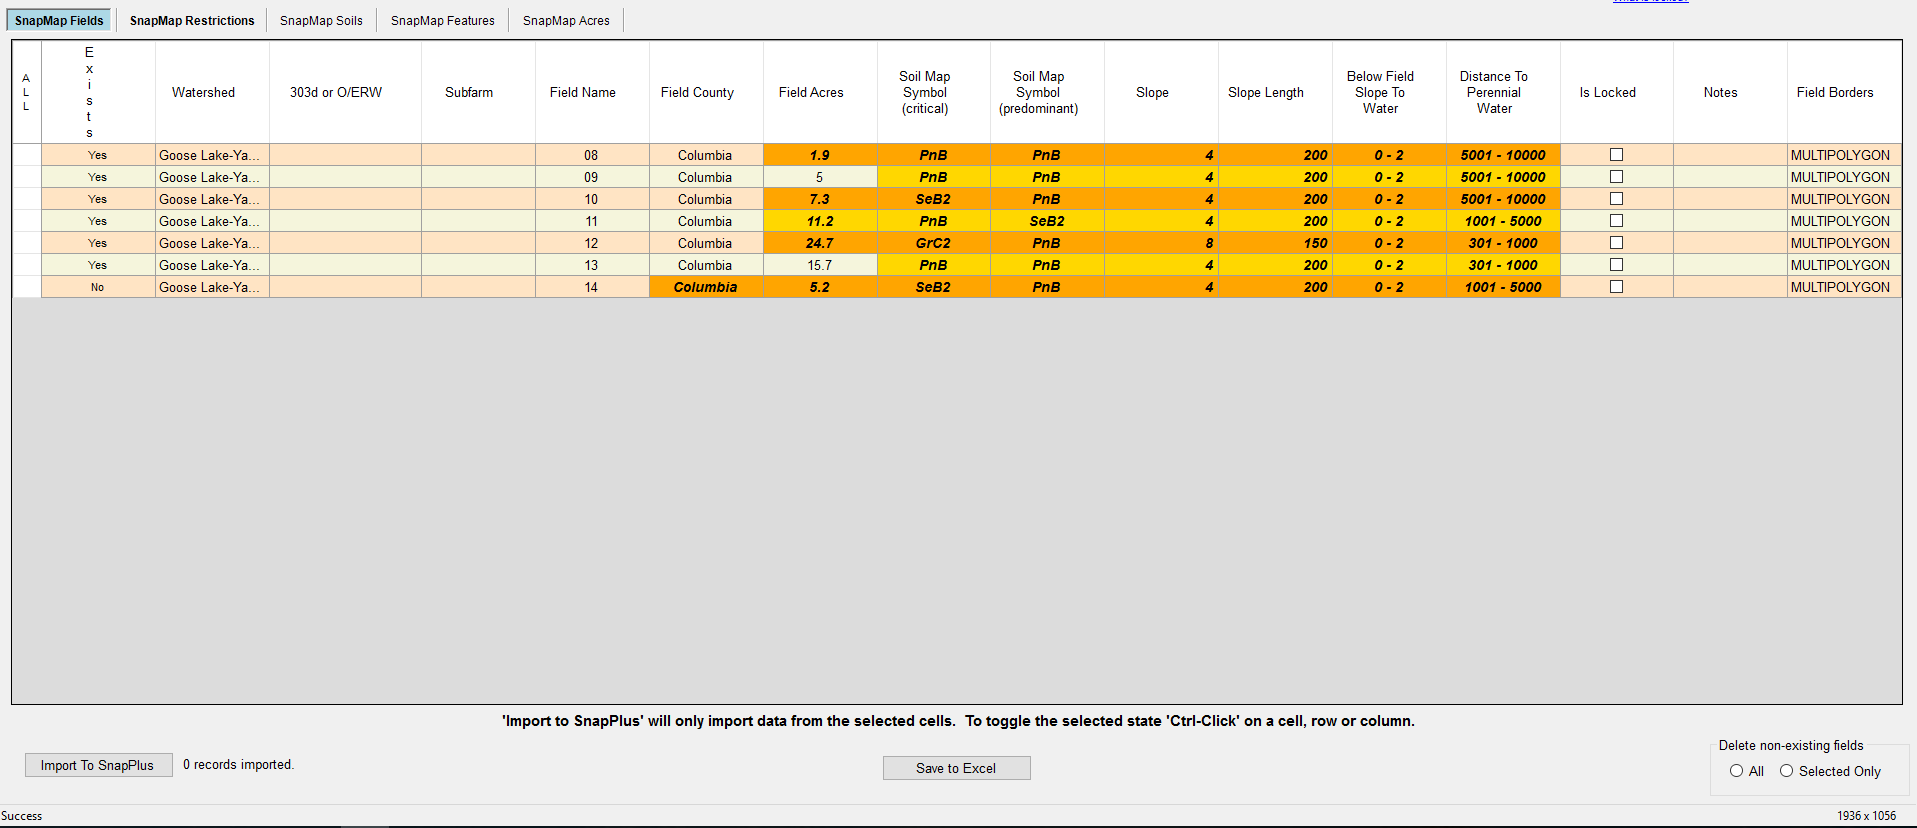Viewport: 1917px width, 828px height.
Task: Click distance '301 - 1000' cell for field 12
Action: point(1503,243)
